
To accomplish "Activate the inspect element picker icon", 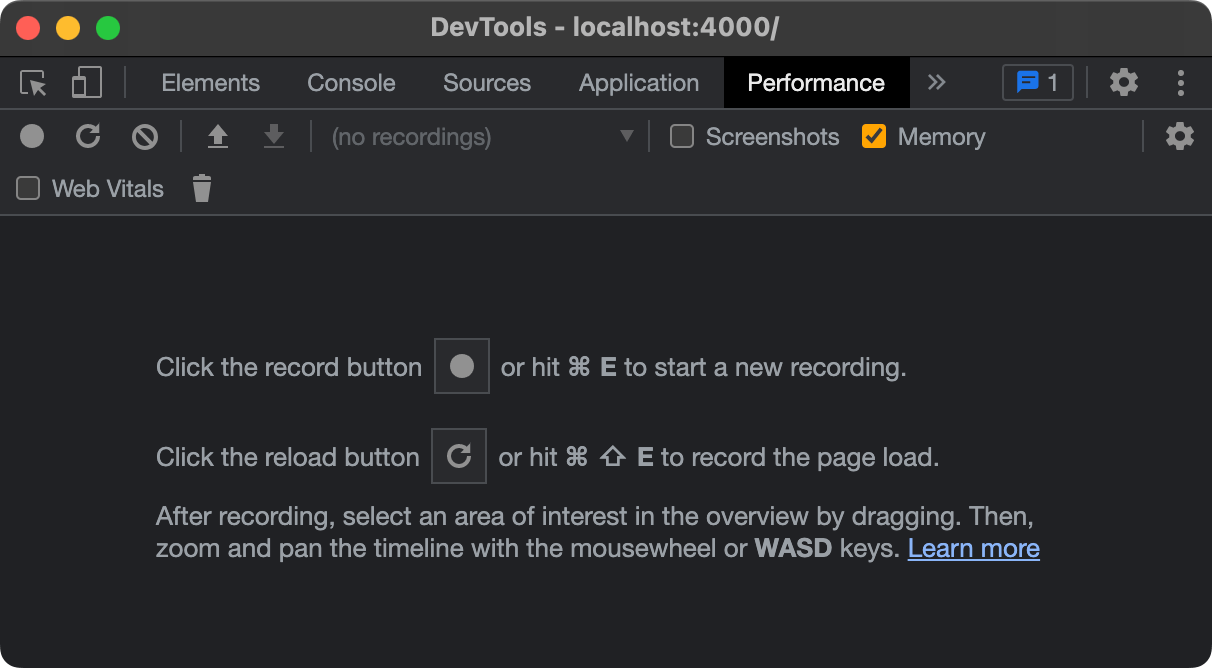I will pyautogui.click(x=34, y=83).
